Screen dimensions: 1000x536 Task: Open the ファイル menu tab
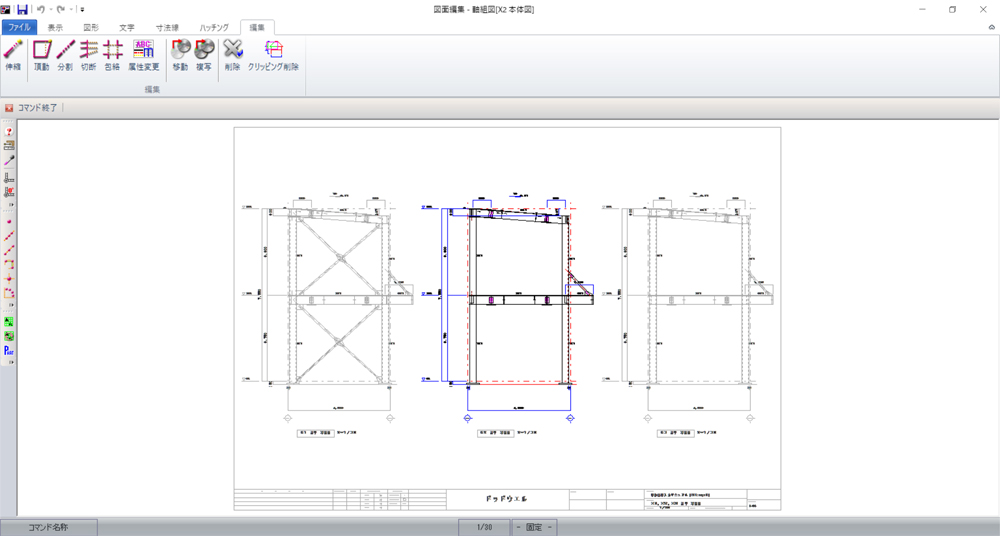[x=19, y=27]
